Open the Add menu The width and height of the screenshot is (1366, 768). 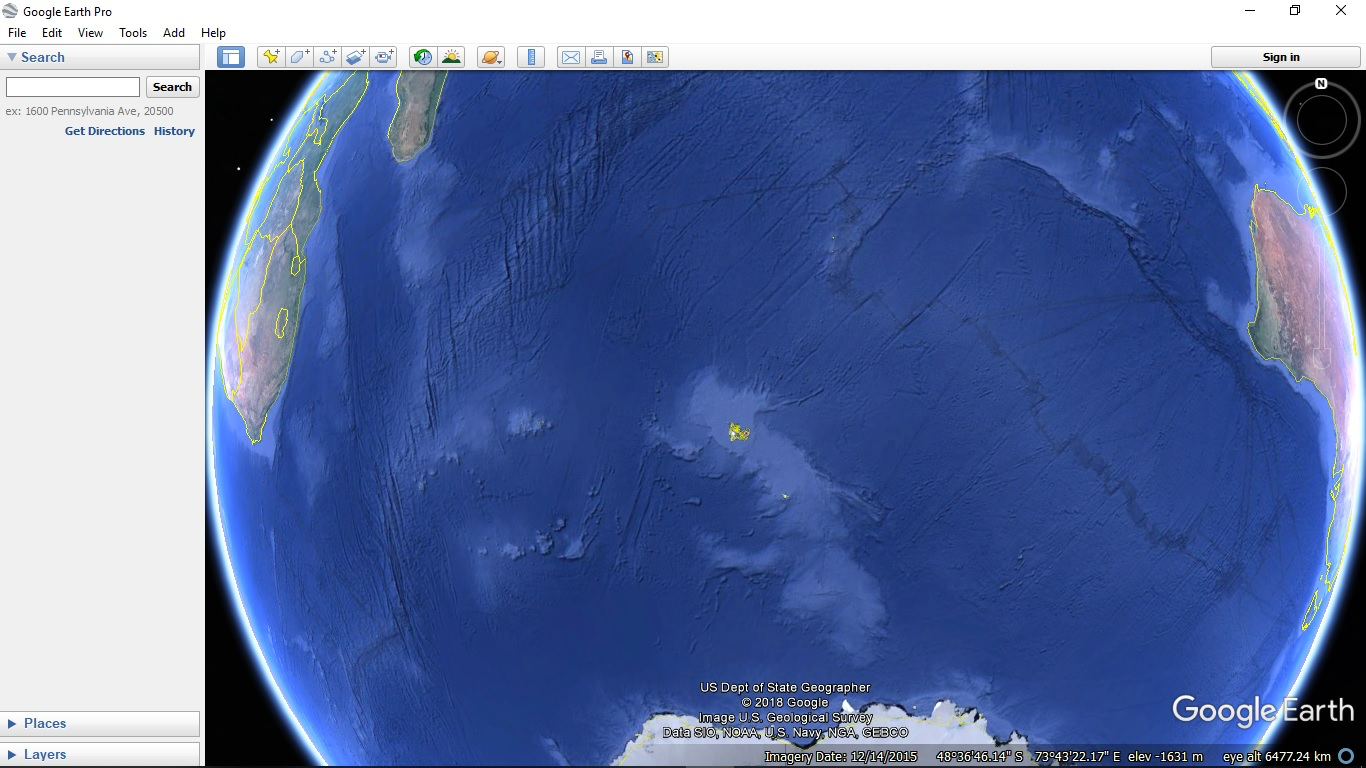[173, 32]
